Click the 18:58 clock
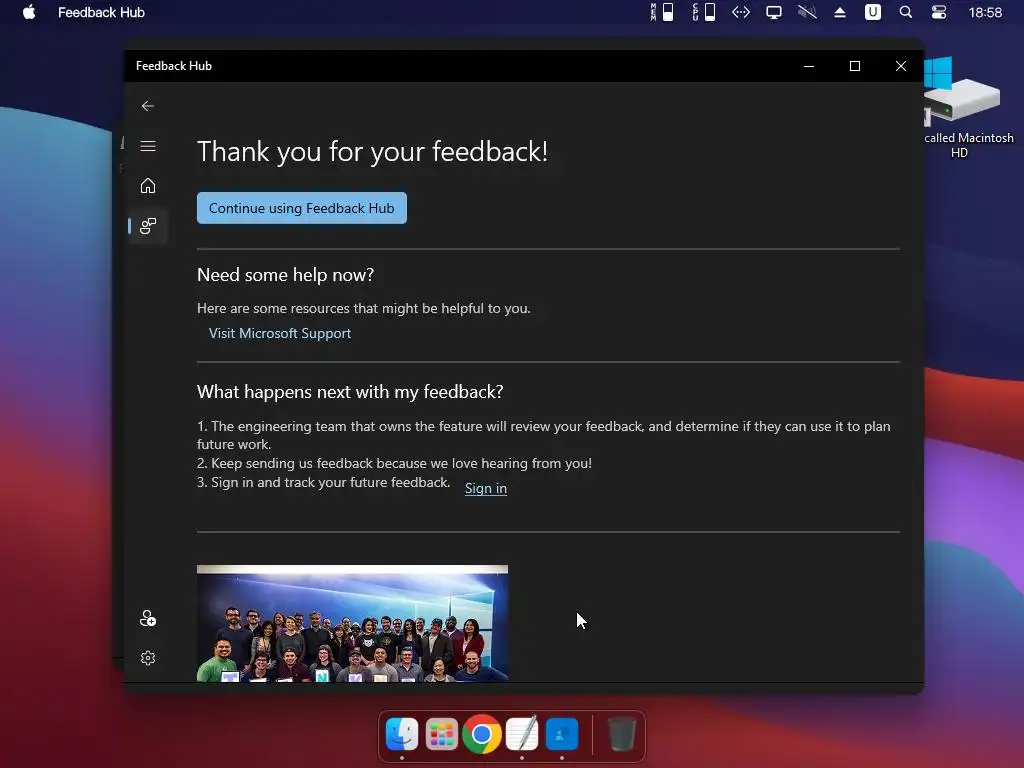Image resolution: width=1024 pixels, height=768 pixels. [985, 12]
